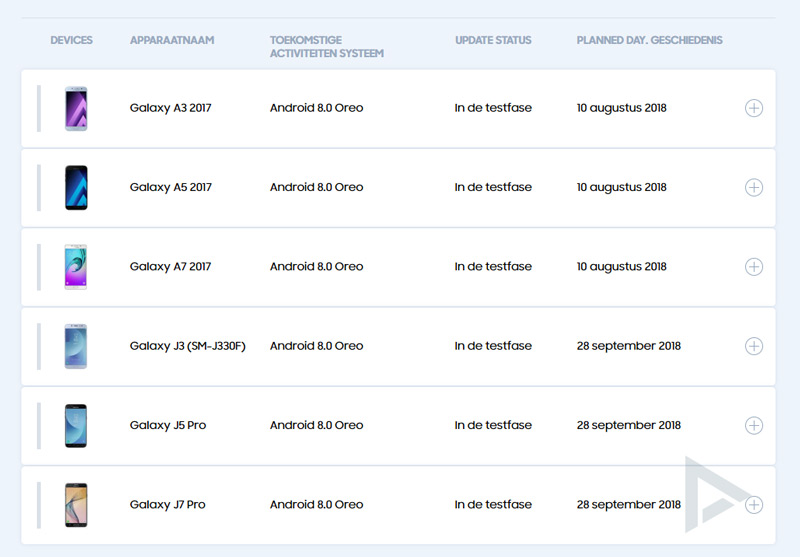Screen dimensions: 800x557
Task: Click Android 8.0 Oreo in Galaxy J7 Pro row
Action: point(316,504)
